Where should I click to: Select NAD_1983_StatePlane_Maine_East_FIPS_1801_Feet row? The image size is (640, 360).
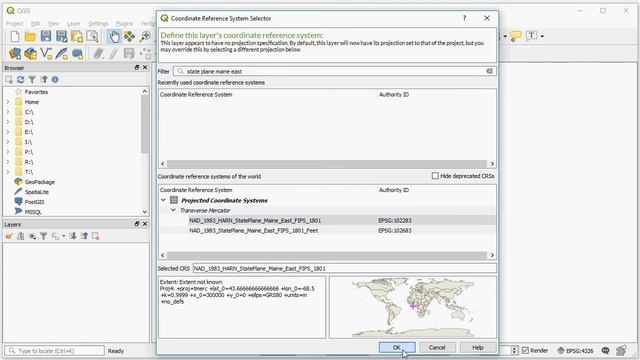click(x=327, y=230)
